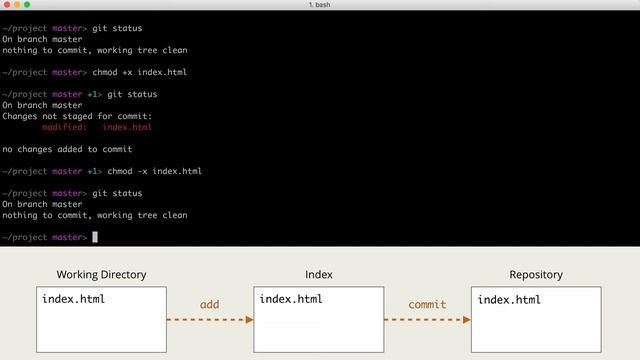Click index.html inside the Repository box
Screen dimensions: 640x360
click(509, 300)
